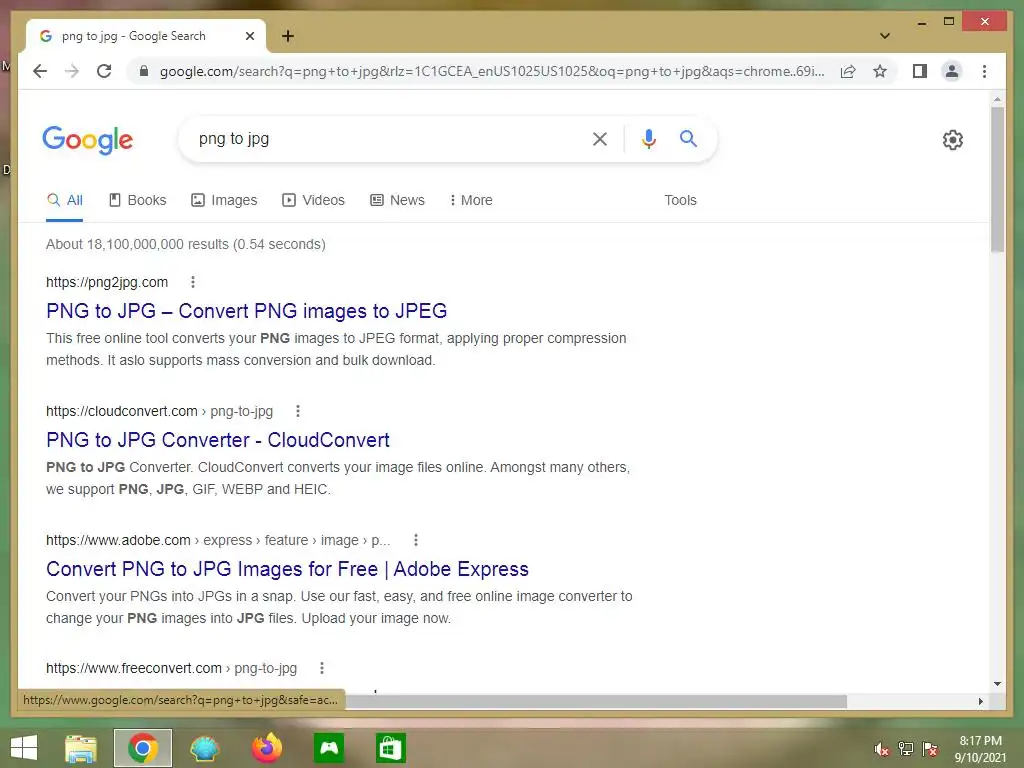The image size is (1024, 768).
Task: Click the horizontal scrollbar thumb
Action: pos(595,701)
